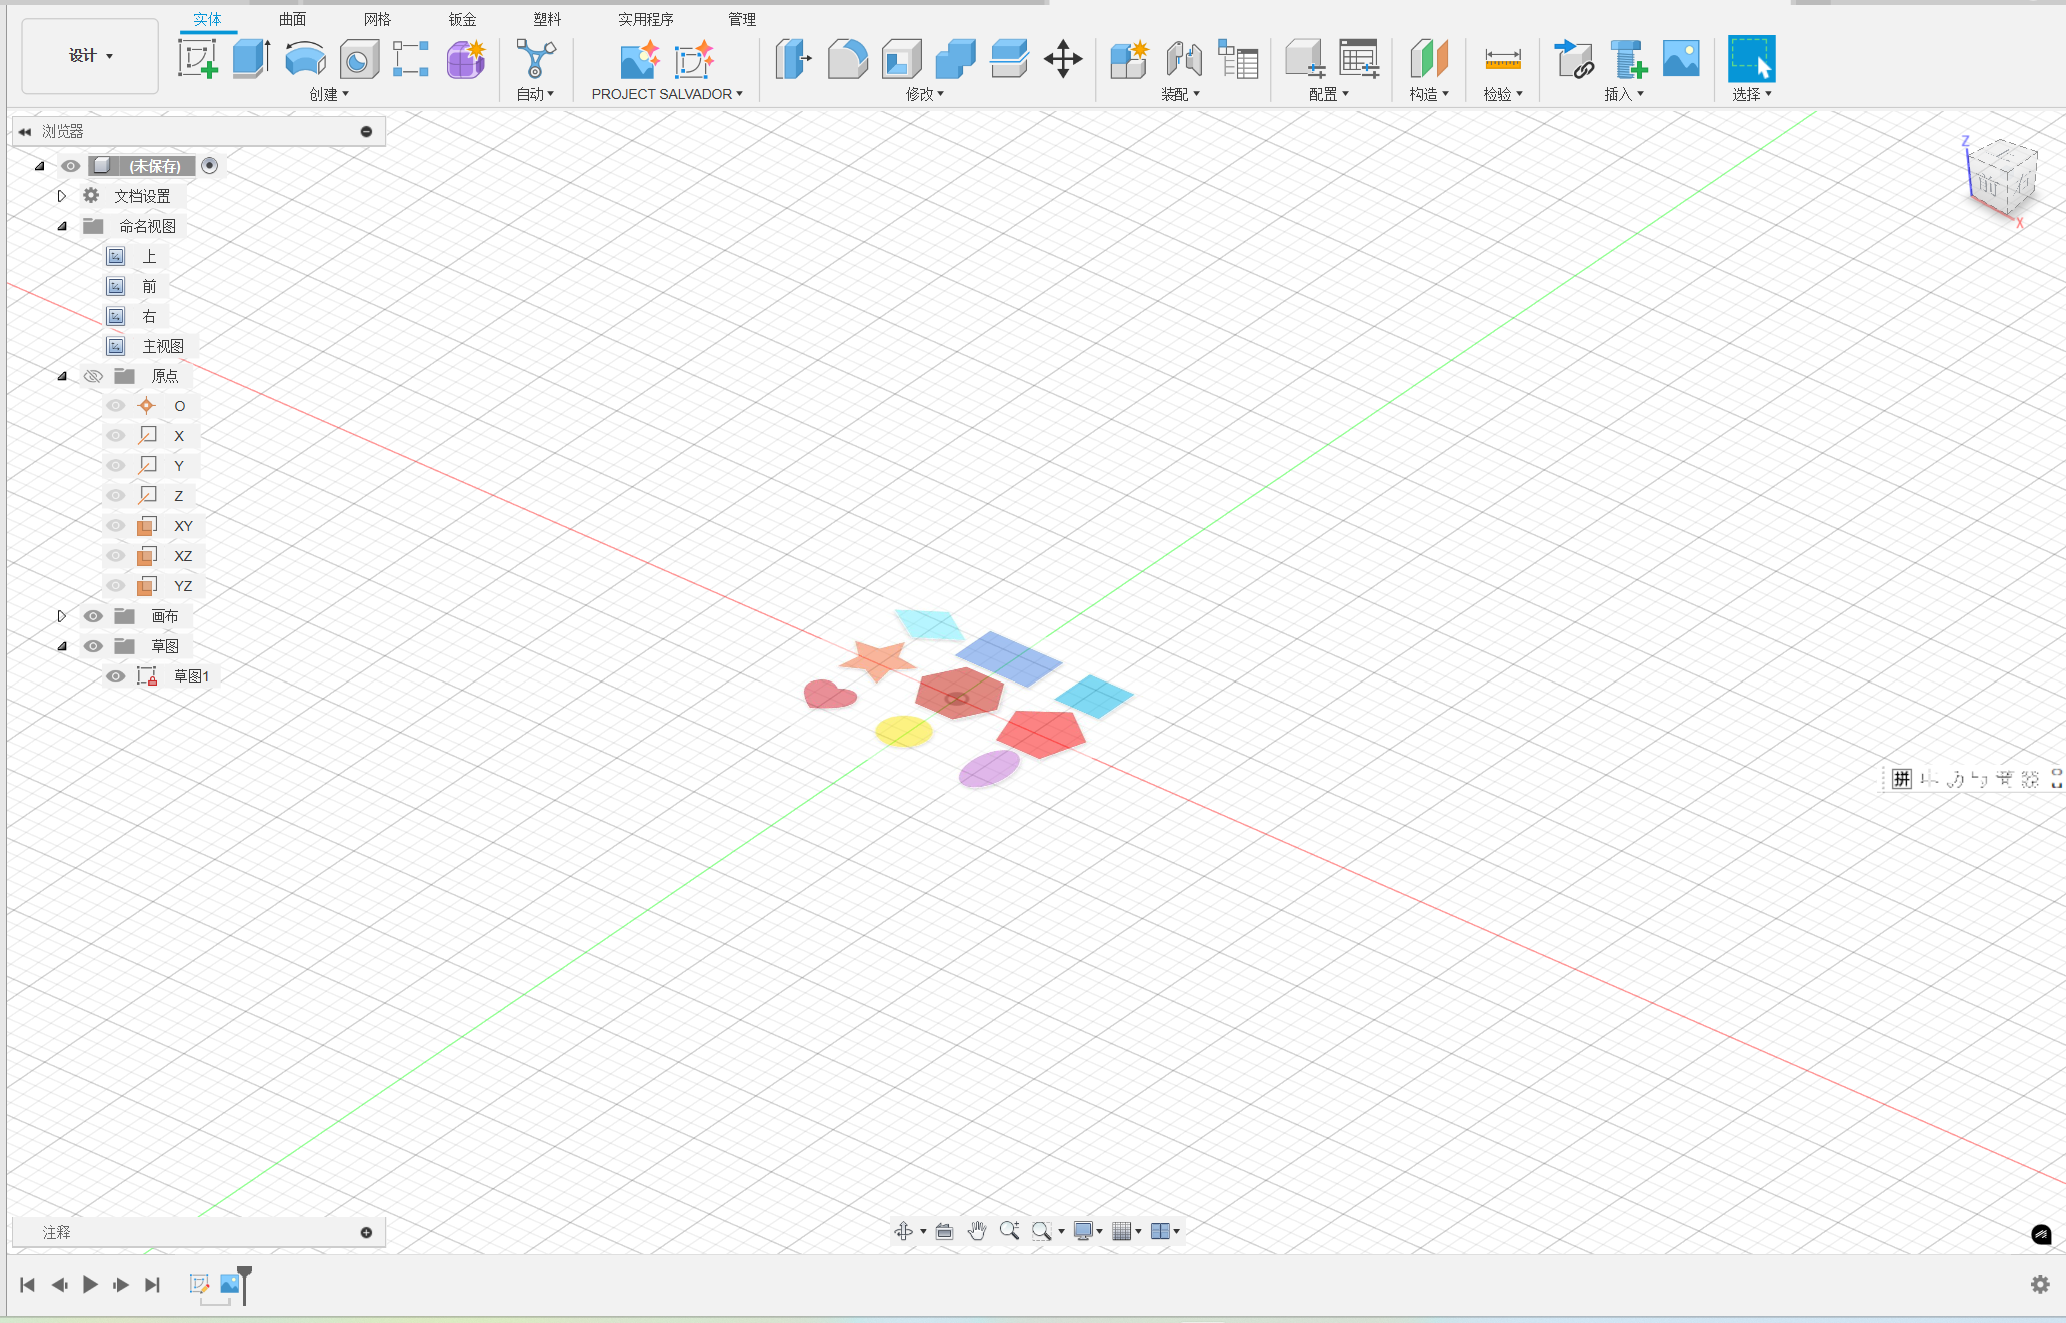The height and width of the screenshot is (1323, 2066).
Task: Click the Insert McMaster-Carr Component icon
Action: pyautogui.click(x=1628, y=59)
